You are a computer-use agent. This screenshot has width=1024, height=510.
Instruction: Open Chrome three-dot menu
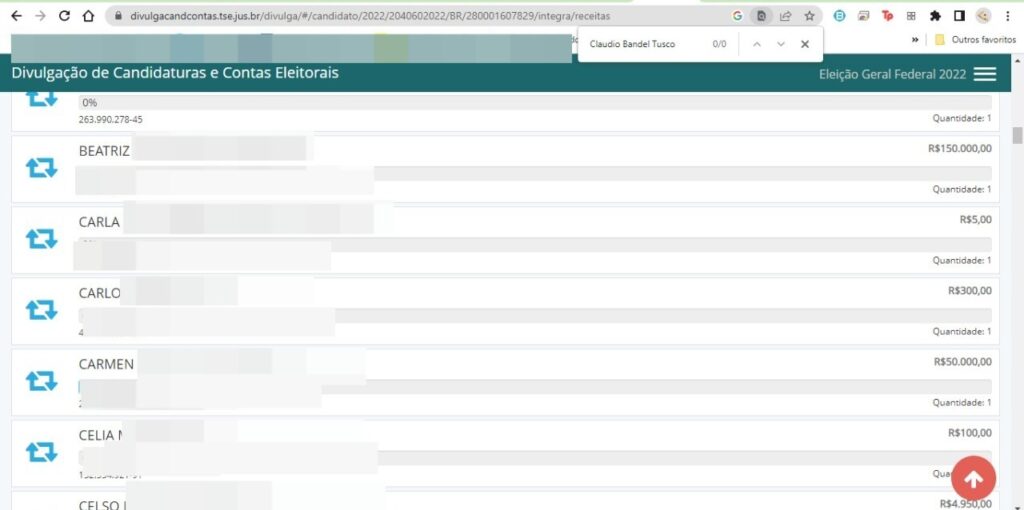(x=1008, y=16)
